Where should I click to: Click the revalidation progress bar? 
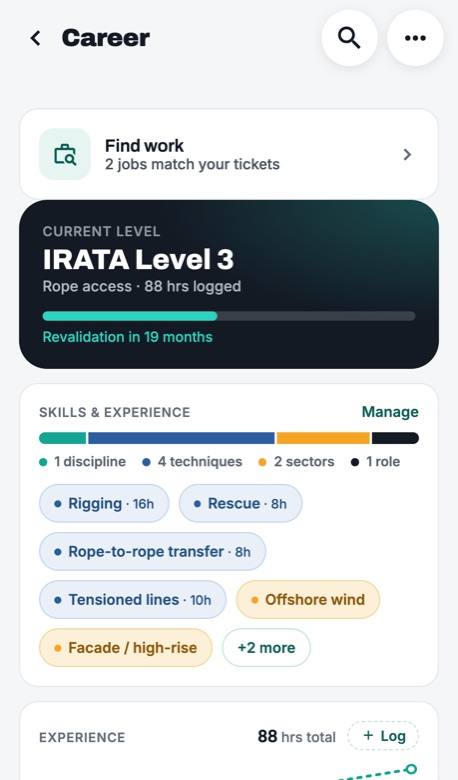(229, 316)
